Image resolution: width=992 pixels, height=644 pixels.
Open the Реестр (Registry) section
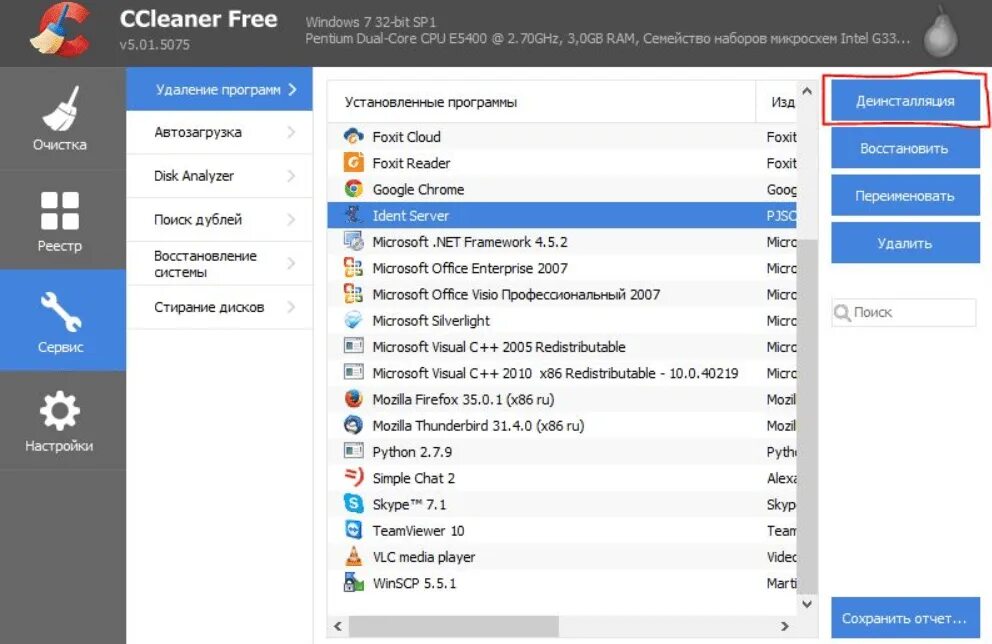tap(62, 220)
